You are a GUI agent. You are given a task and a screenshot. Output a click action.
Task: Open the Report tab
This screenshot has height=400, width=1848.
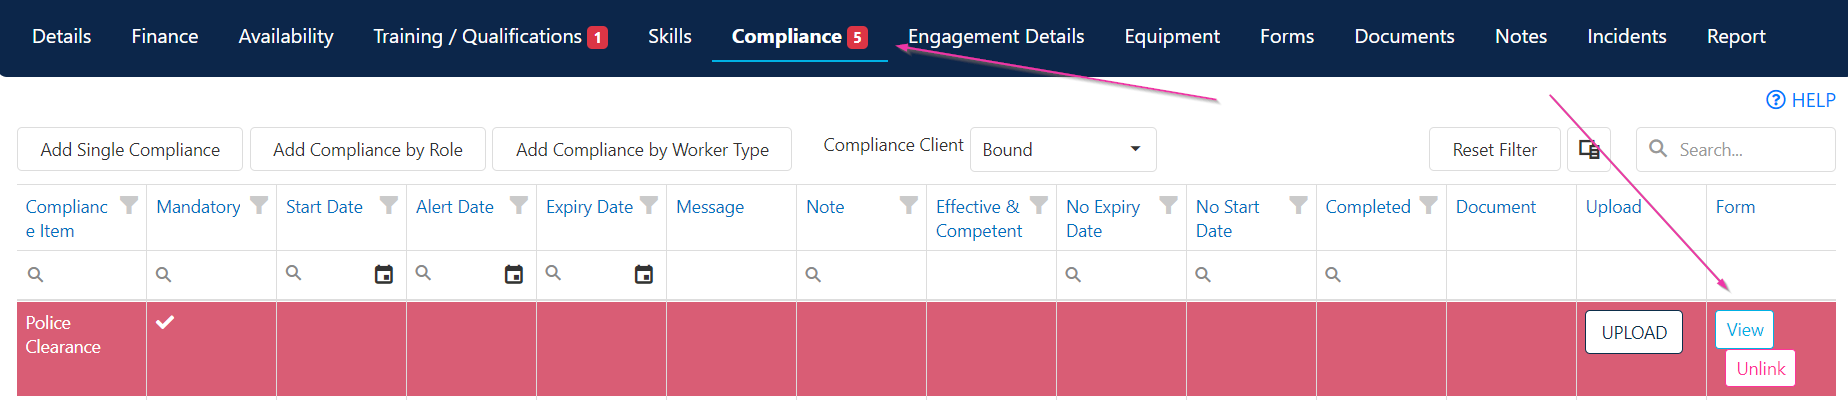pyautogui.click(x=1736, y=37)
